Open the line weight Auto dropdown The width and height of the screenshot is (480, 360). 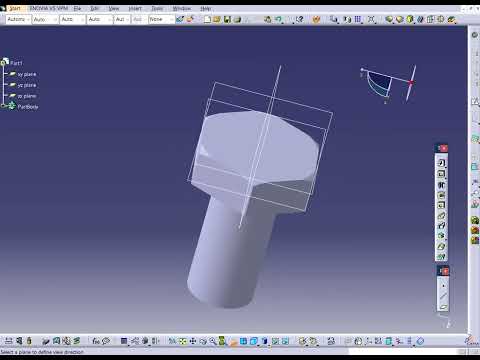click(73, 19)
